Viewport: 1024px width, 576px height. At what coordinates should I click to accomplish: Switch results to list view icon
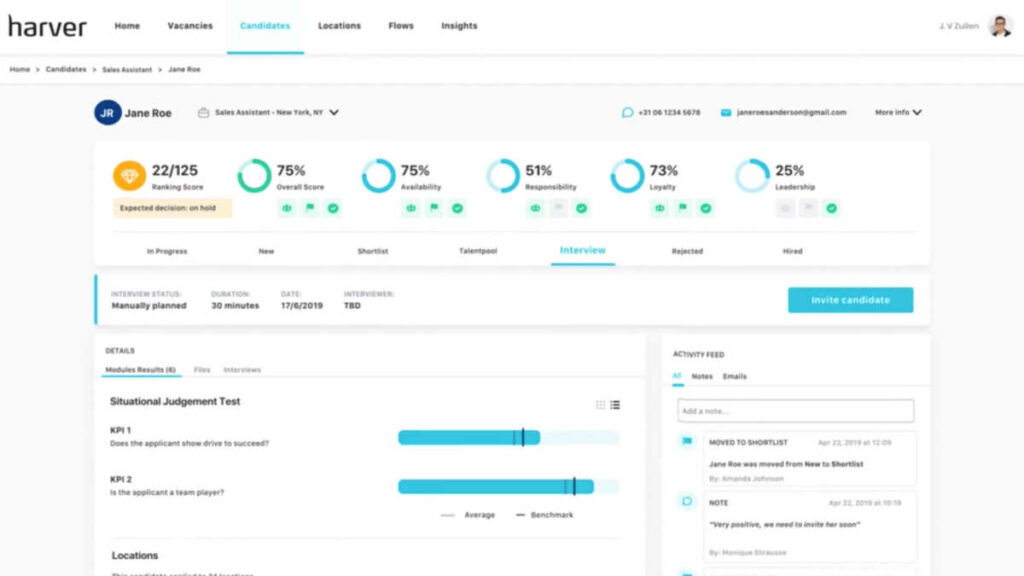coord(615,405)
